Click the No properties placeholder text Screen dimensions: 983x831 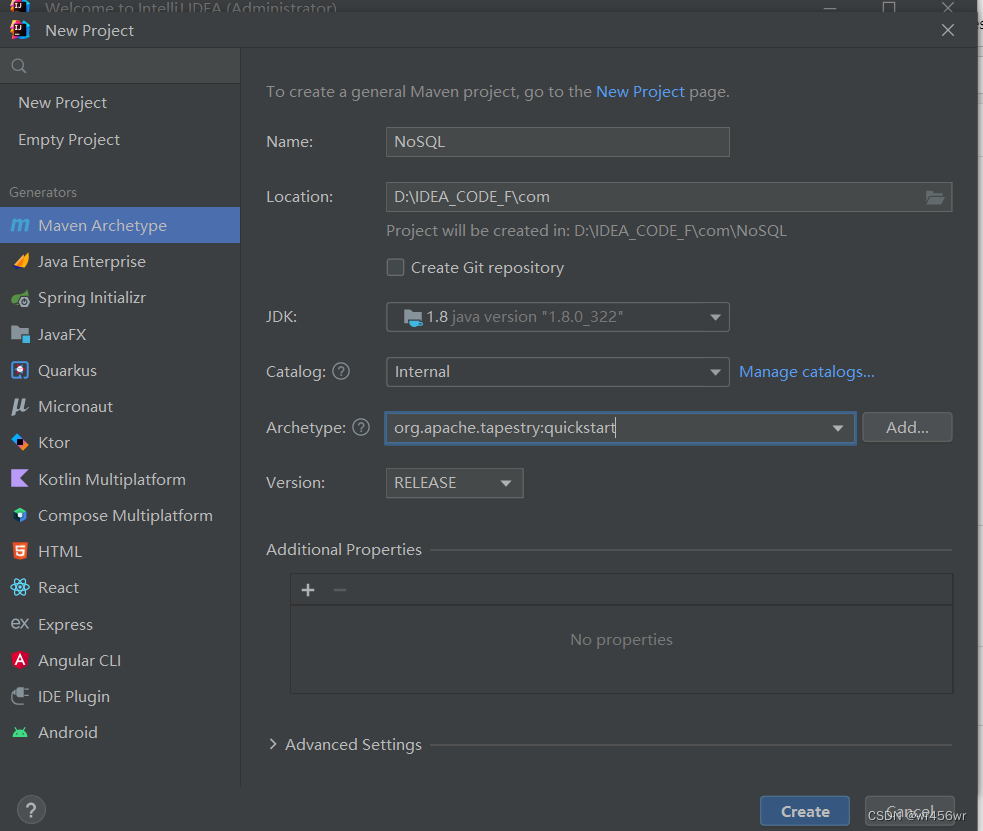621,640
